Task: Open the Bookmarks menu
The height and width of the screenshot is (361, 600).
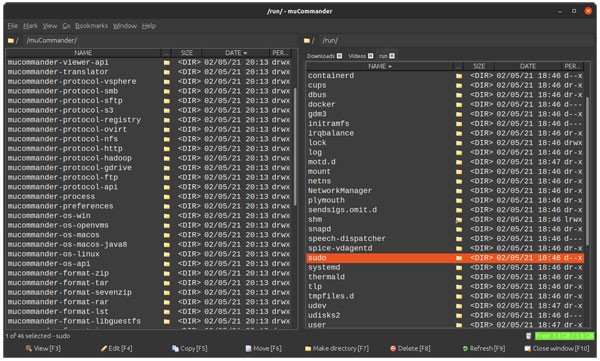Action: (x=91, y=26)
